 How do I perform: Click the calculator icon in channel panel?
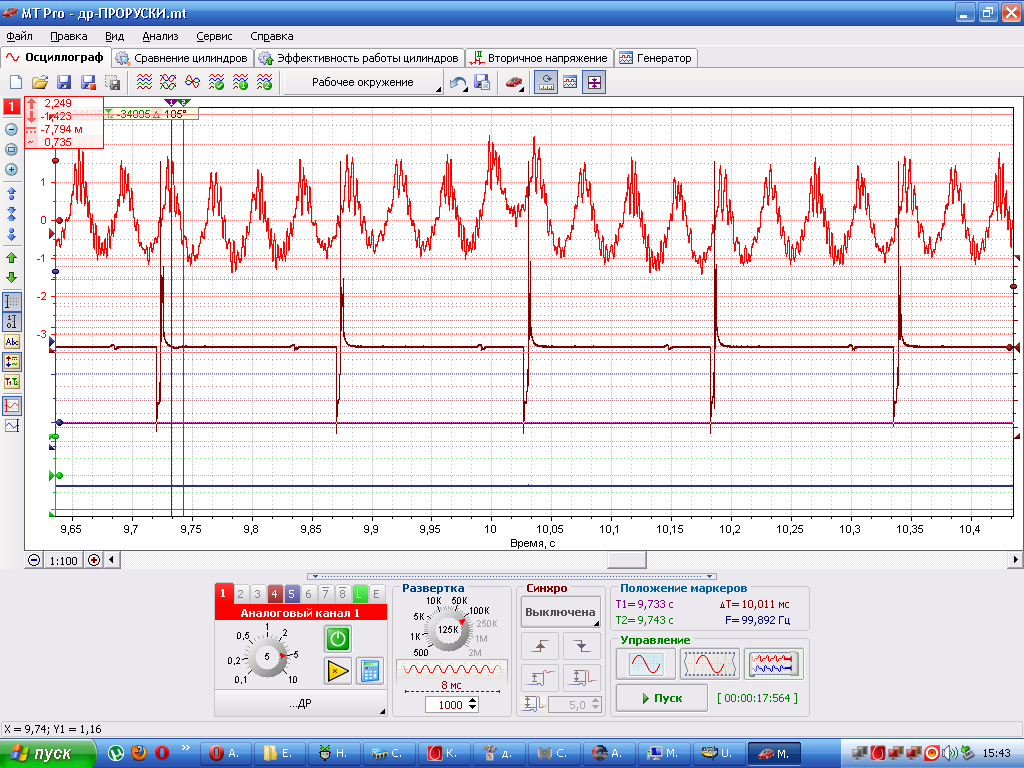click(x=370, y=671)
